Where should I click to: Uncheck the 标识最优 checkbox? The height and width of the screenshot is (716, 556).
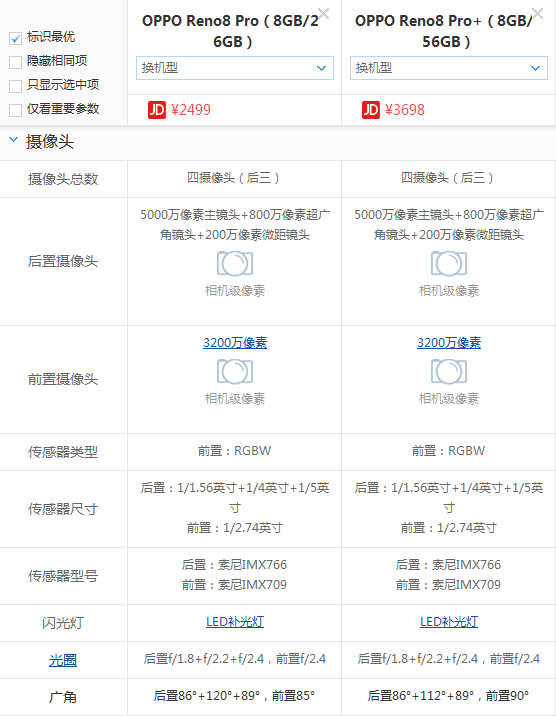click(16, 38)
